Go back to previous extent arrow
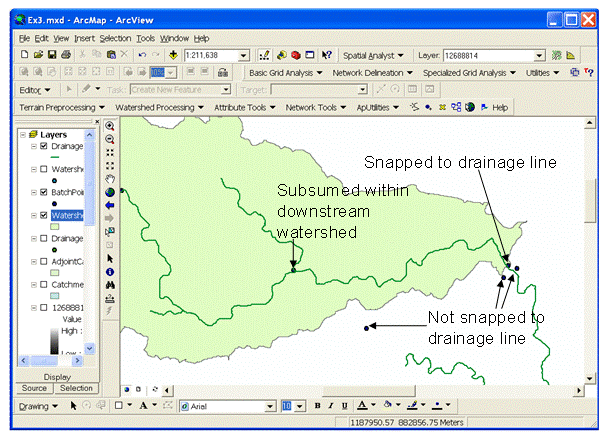This screenshot has height=438, width=610. point(110,205)
